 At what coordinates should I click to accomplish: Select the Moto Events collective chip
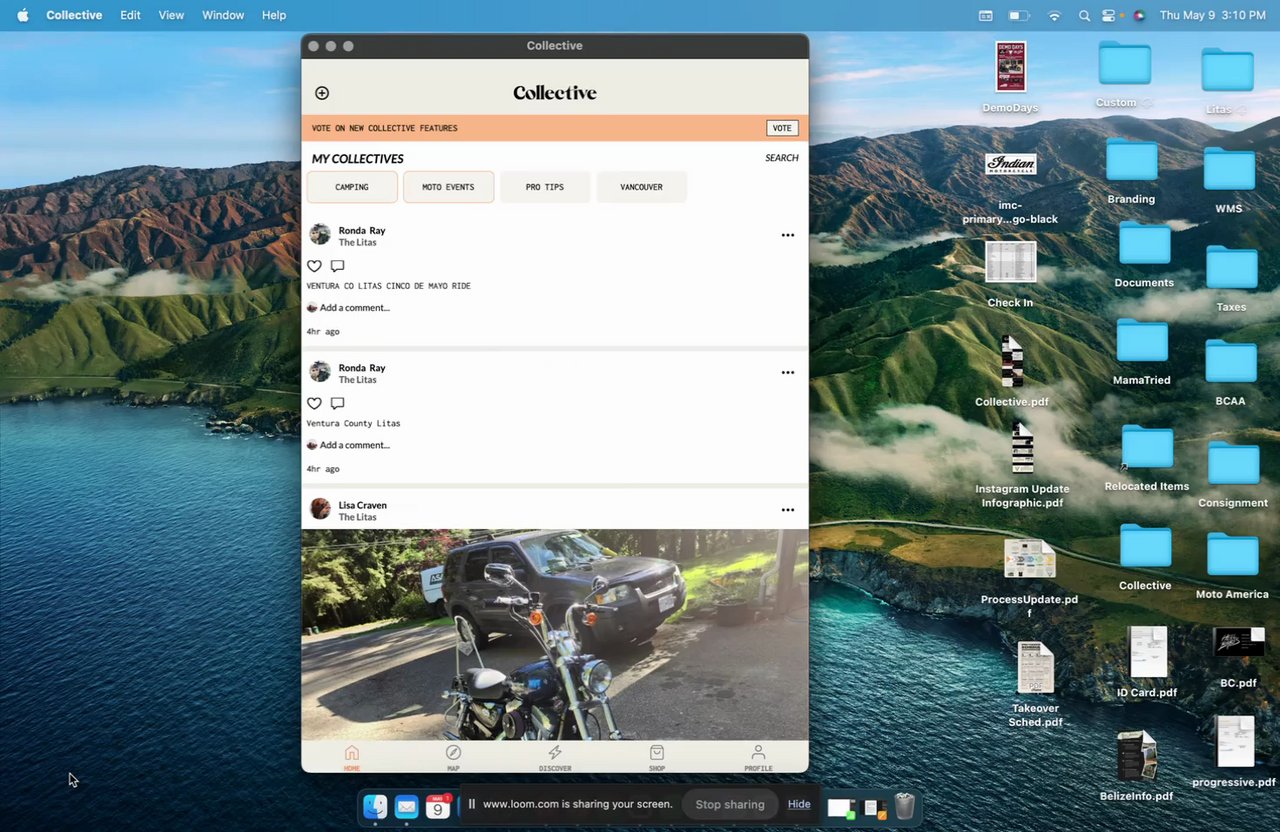pos(448,187)
